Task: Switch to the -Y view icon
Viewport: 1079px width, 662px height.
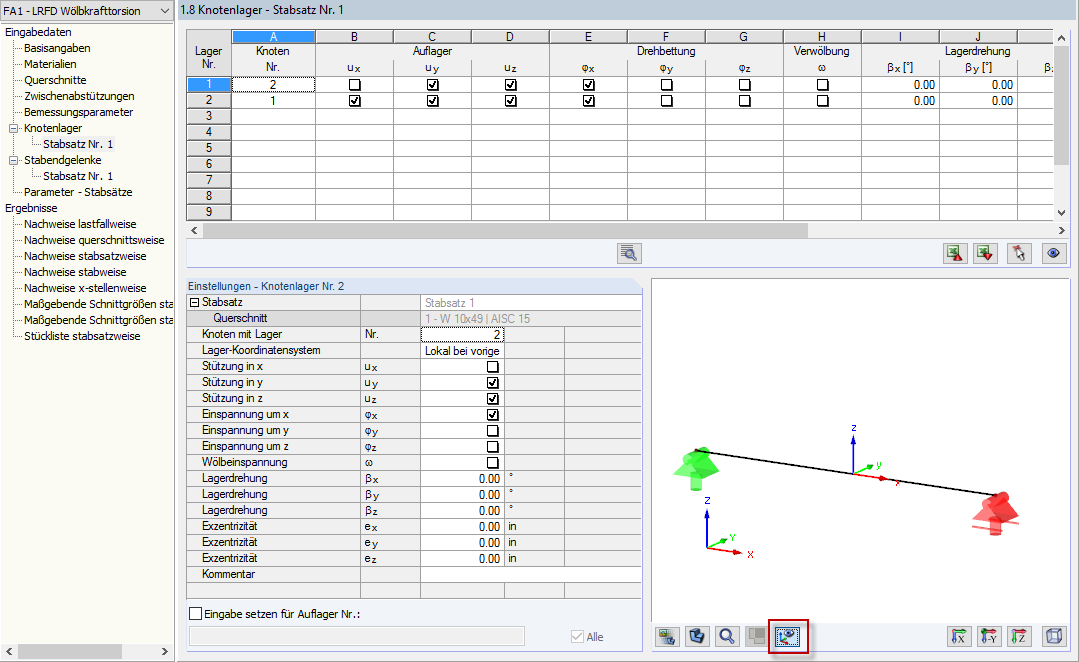Action: 990,636
